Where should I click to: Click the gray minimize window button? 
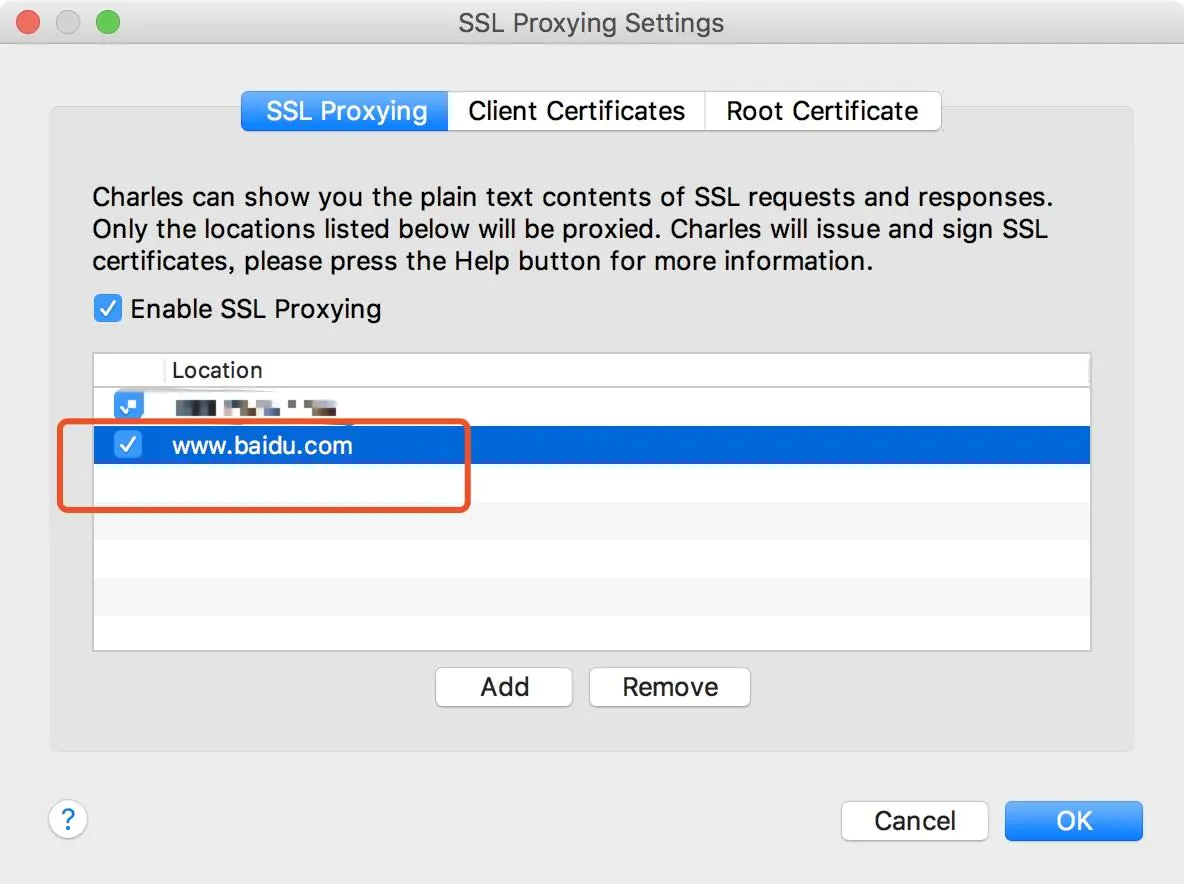tap(68, 22)
